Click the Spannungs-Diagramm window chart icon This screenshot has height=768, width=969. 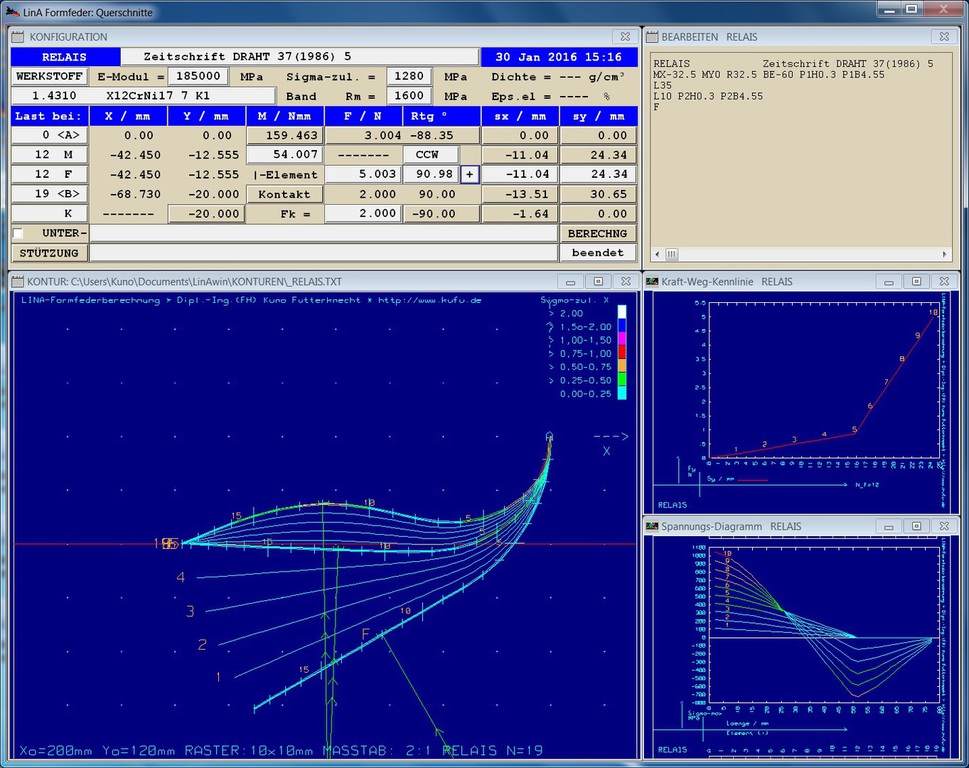(x=651, y=526)
